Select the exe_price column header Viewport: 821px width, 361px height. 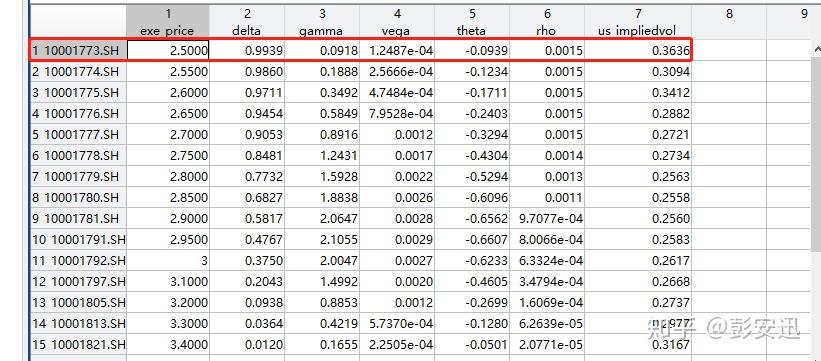coord(168,22)
